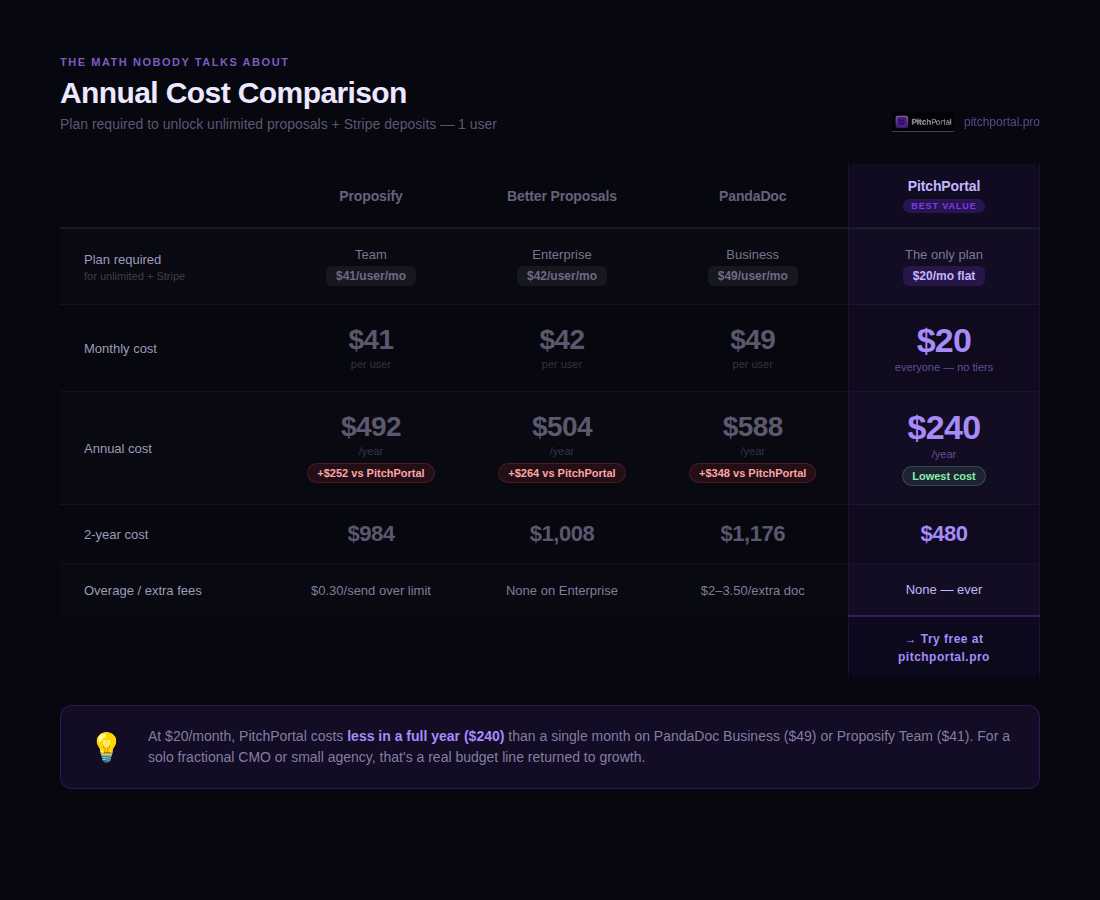
Task: Click The only plan text
Action: click(x=944, y=255)
